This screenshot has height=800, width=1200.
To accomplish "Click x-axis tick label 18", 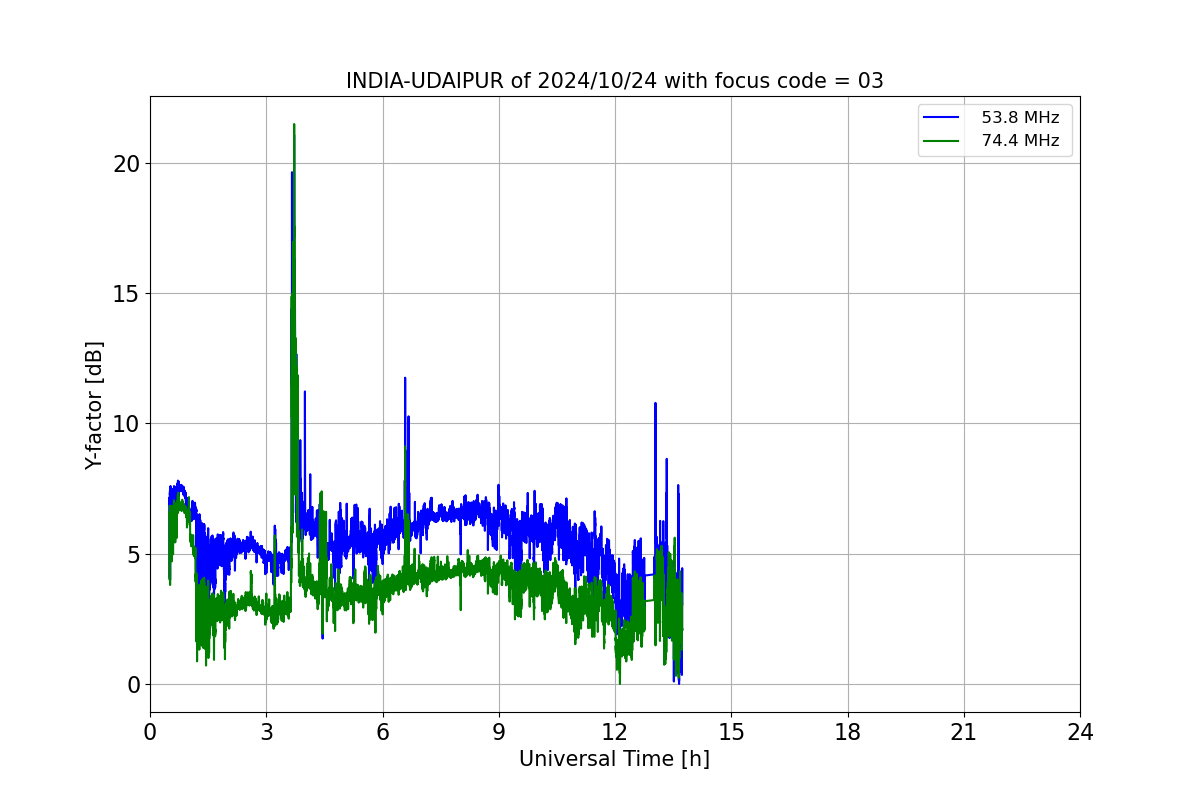I will [x=848, y=732].
